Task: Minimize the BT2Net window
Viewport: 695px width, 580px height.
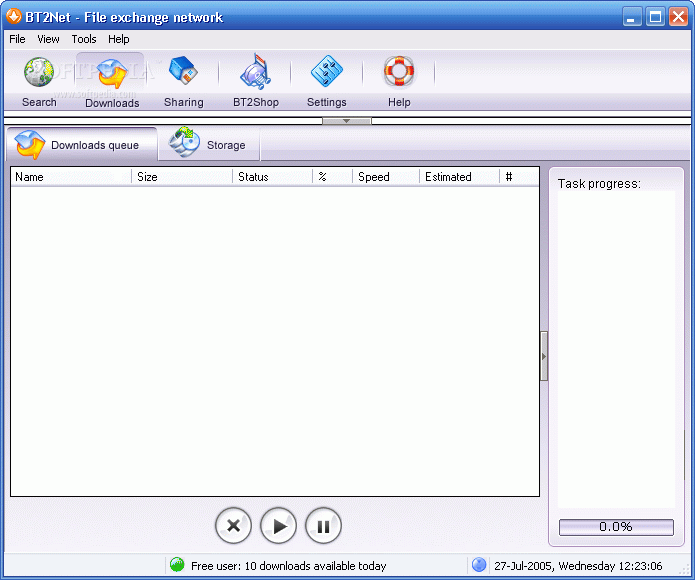Action: pos(632,17)
